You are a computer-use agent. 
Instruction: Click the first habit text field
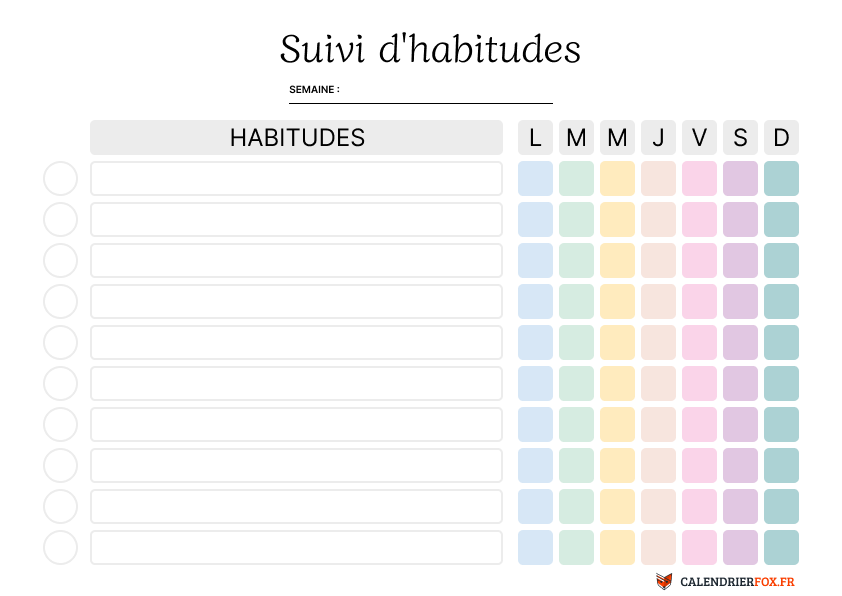pyautogui.click(x=296, y=179)
